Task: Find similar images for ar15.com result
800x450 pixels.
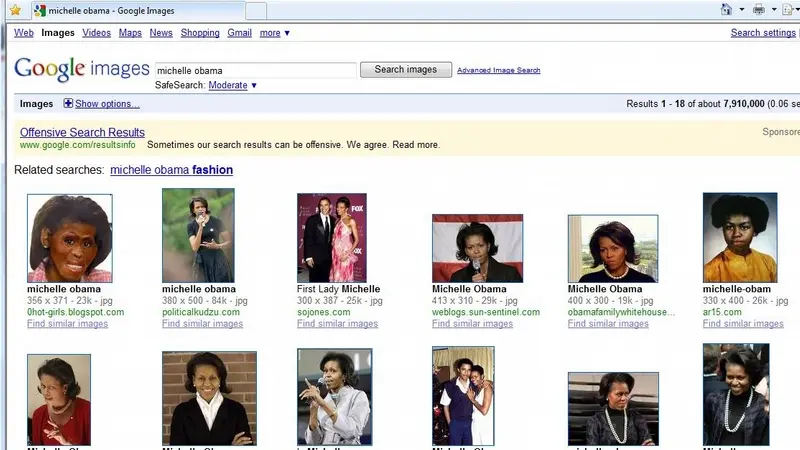Action: click(x=743, y=323)
